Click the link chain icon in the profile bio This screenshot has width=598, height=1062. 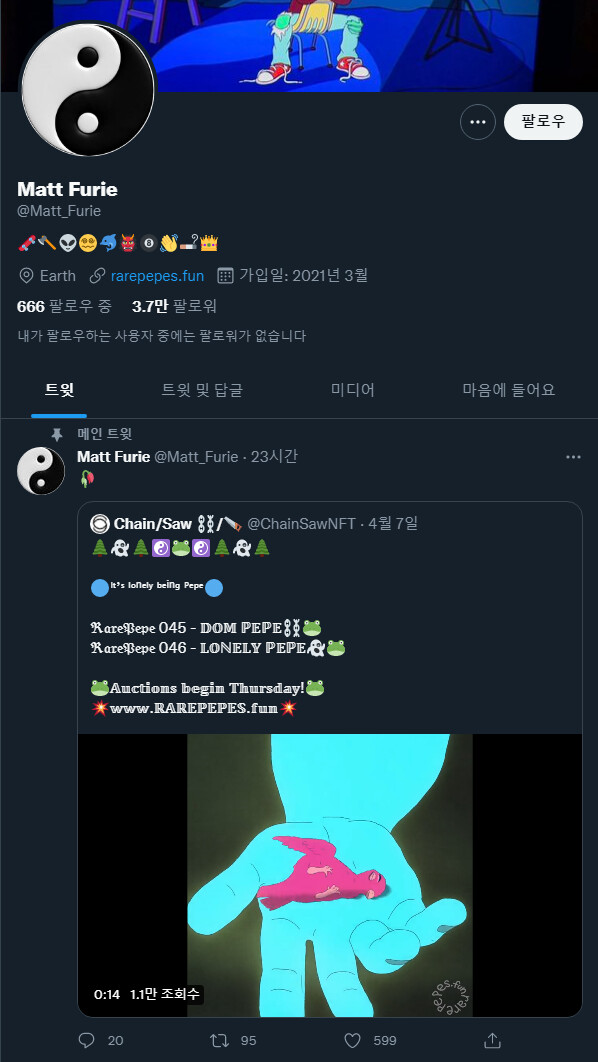click(95, 274)
